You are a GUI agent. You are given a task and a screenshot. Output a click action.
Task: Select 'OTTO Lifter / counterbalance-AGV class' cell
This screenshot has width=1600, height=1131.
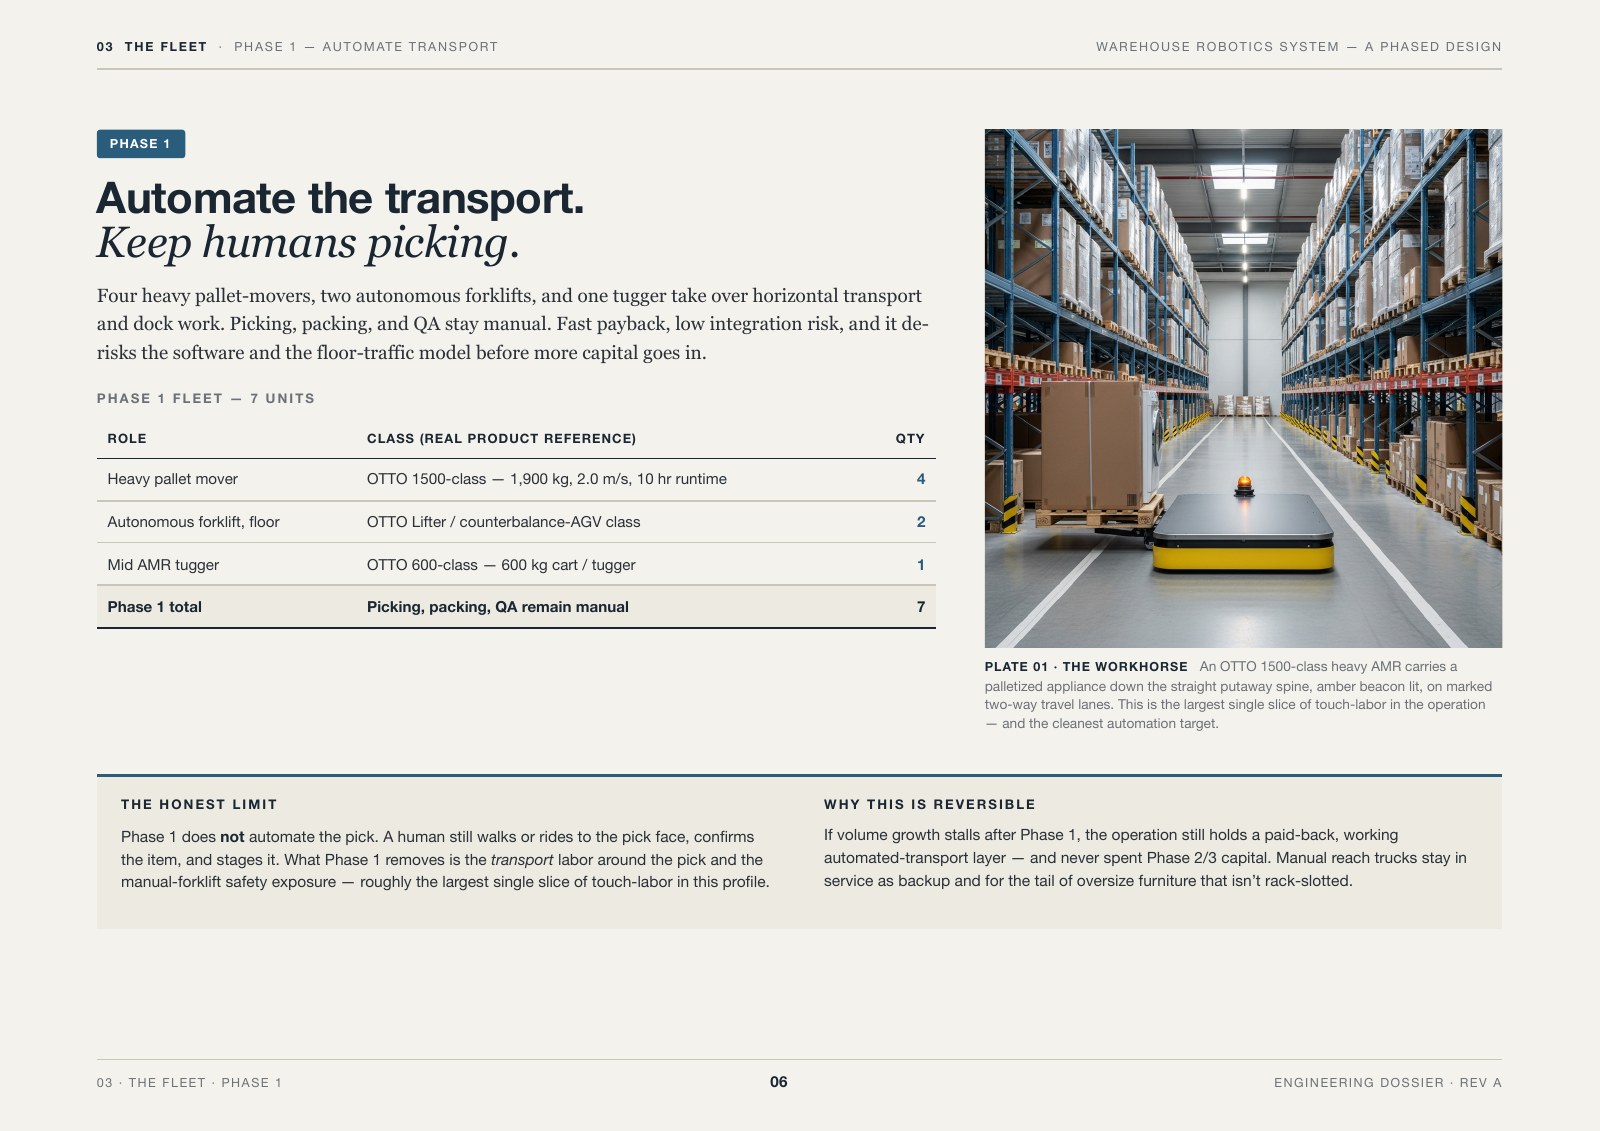coord(504,522)
